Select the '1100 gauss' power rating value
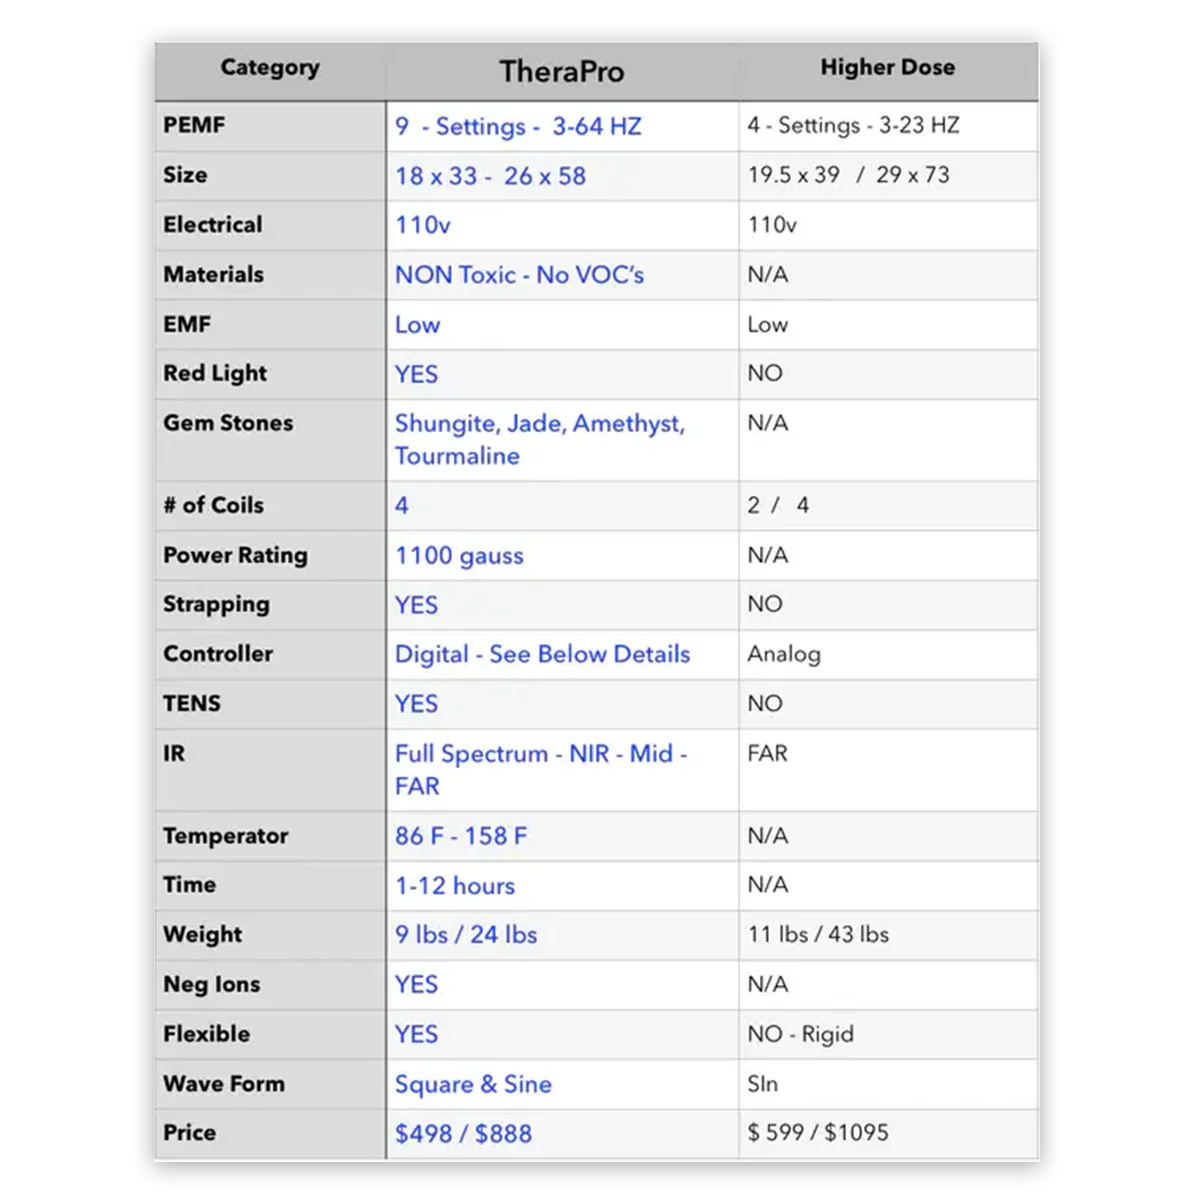 pyautogui.click(x=459, y=556)
